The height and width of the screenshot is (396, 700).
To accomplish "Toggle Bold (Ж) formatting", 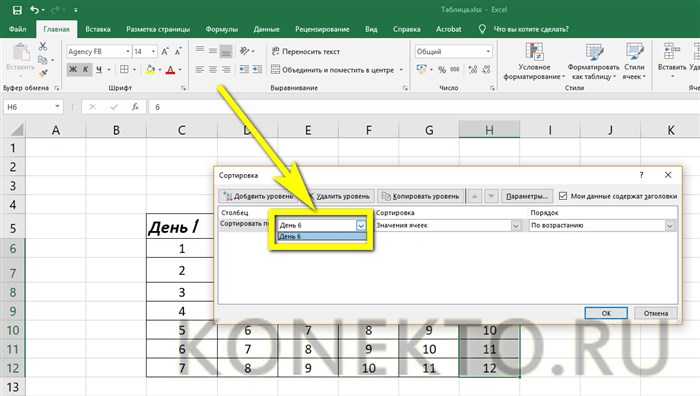I will point(73,69).
